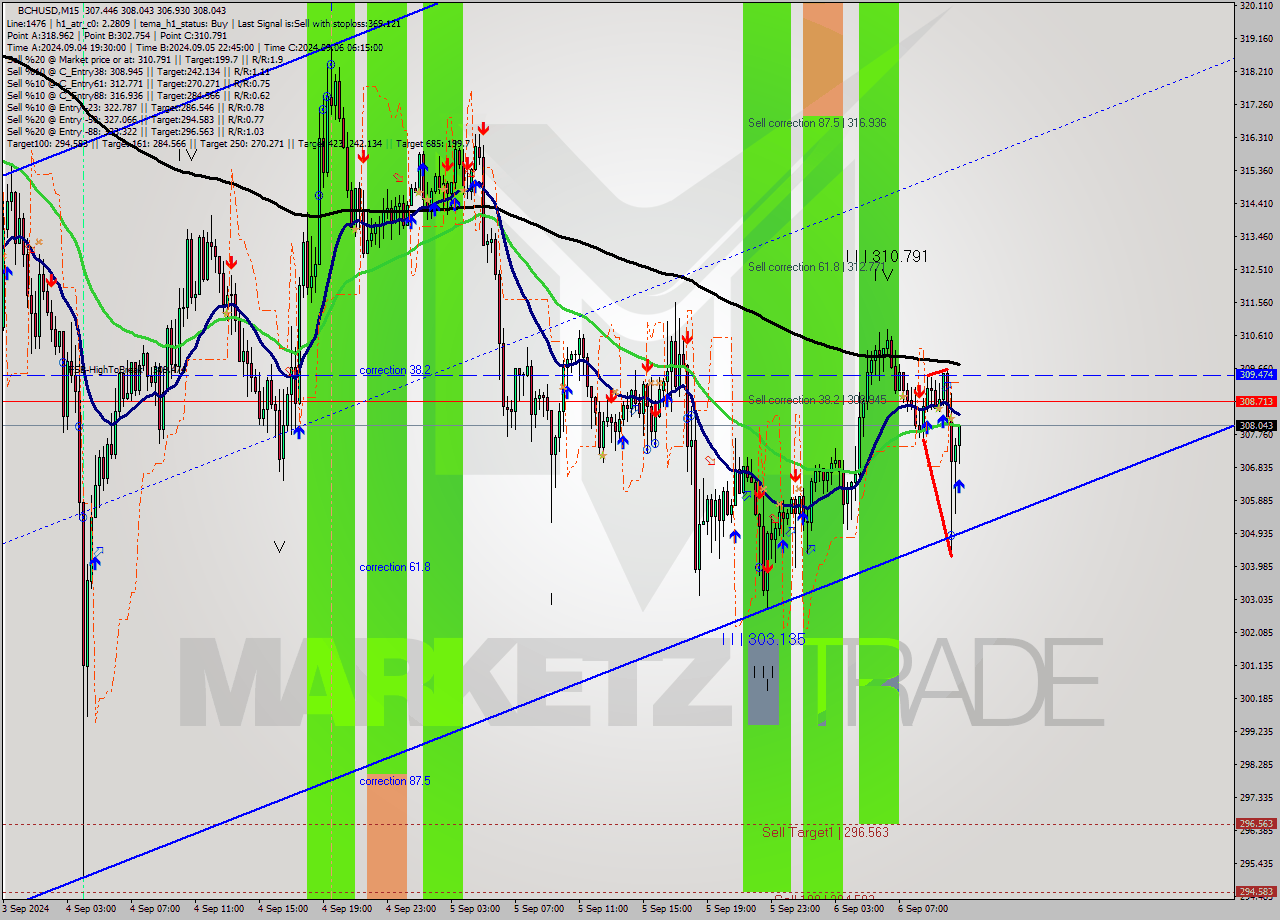Select the blue 'correction 61.8' label
Viewport: 1280px width, 920px height.
(x=395, y=567)
